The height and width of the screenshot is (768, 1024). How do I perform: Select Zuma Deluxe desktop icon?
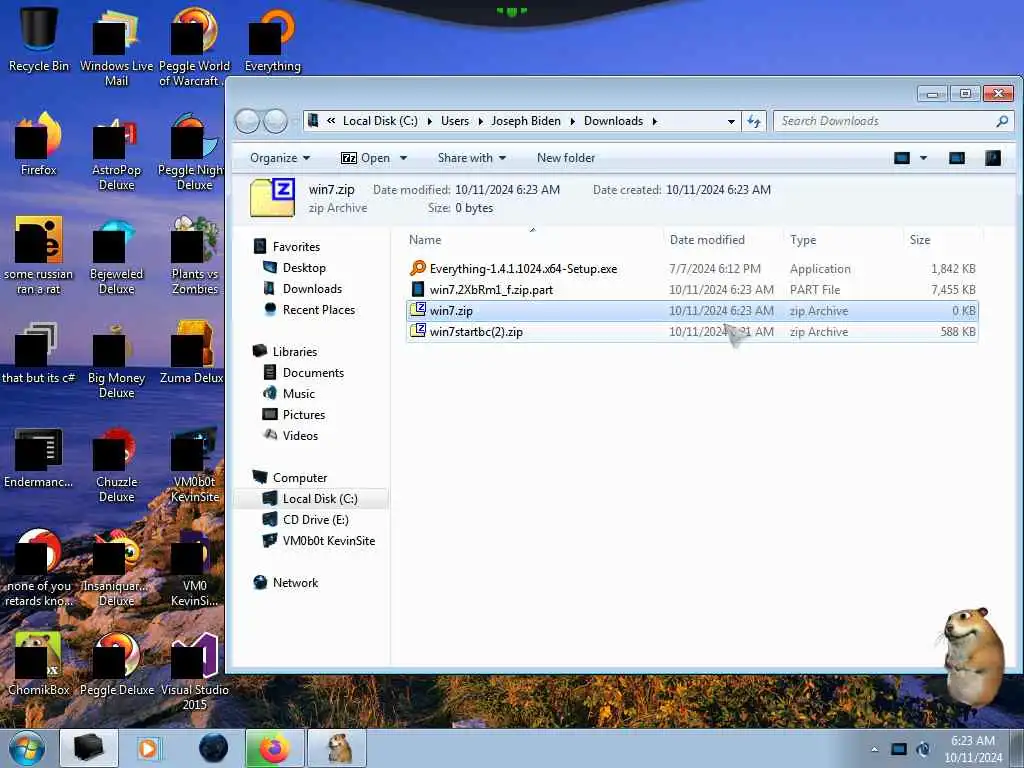pyautogui.click(x=193, y=353)
